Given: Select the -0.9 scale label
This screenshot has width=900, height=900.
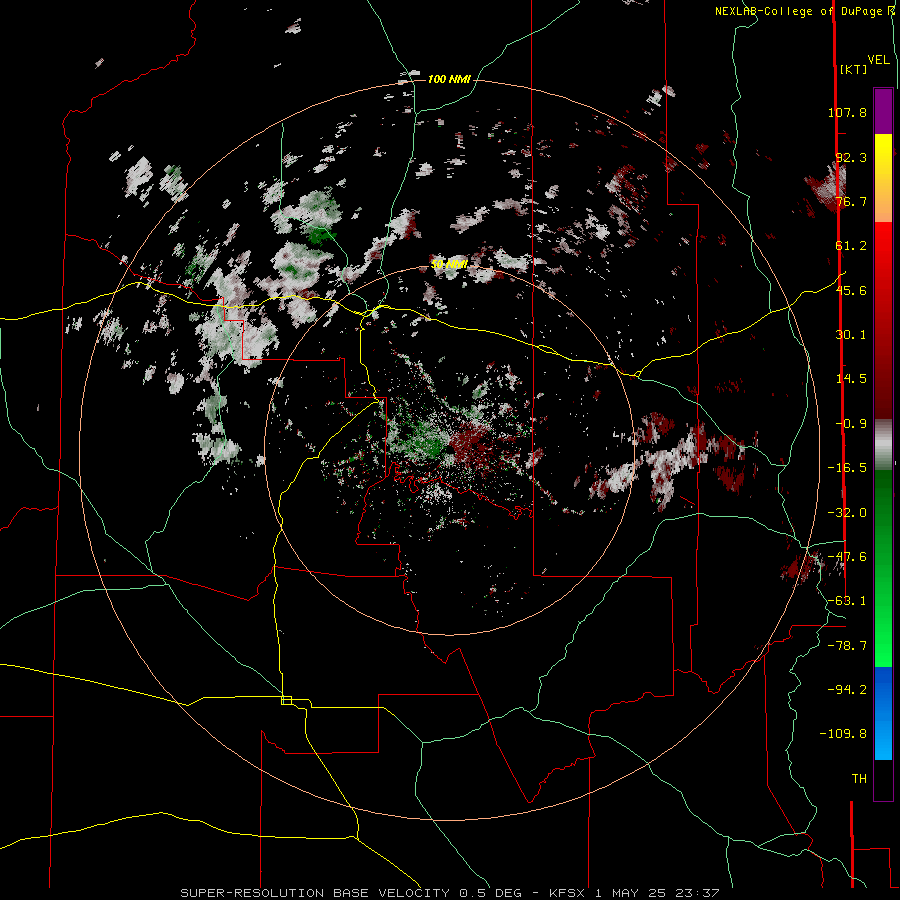Looking at the screenshot, I should [851, 424].
